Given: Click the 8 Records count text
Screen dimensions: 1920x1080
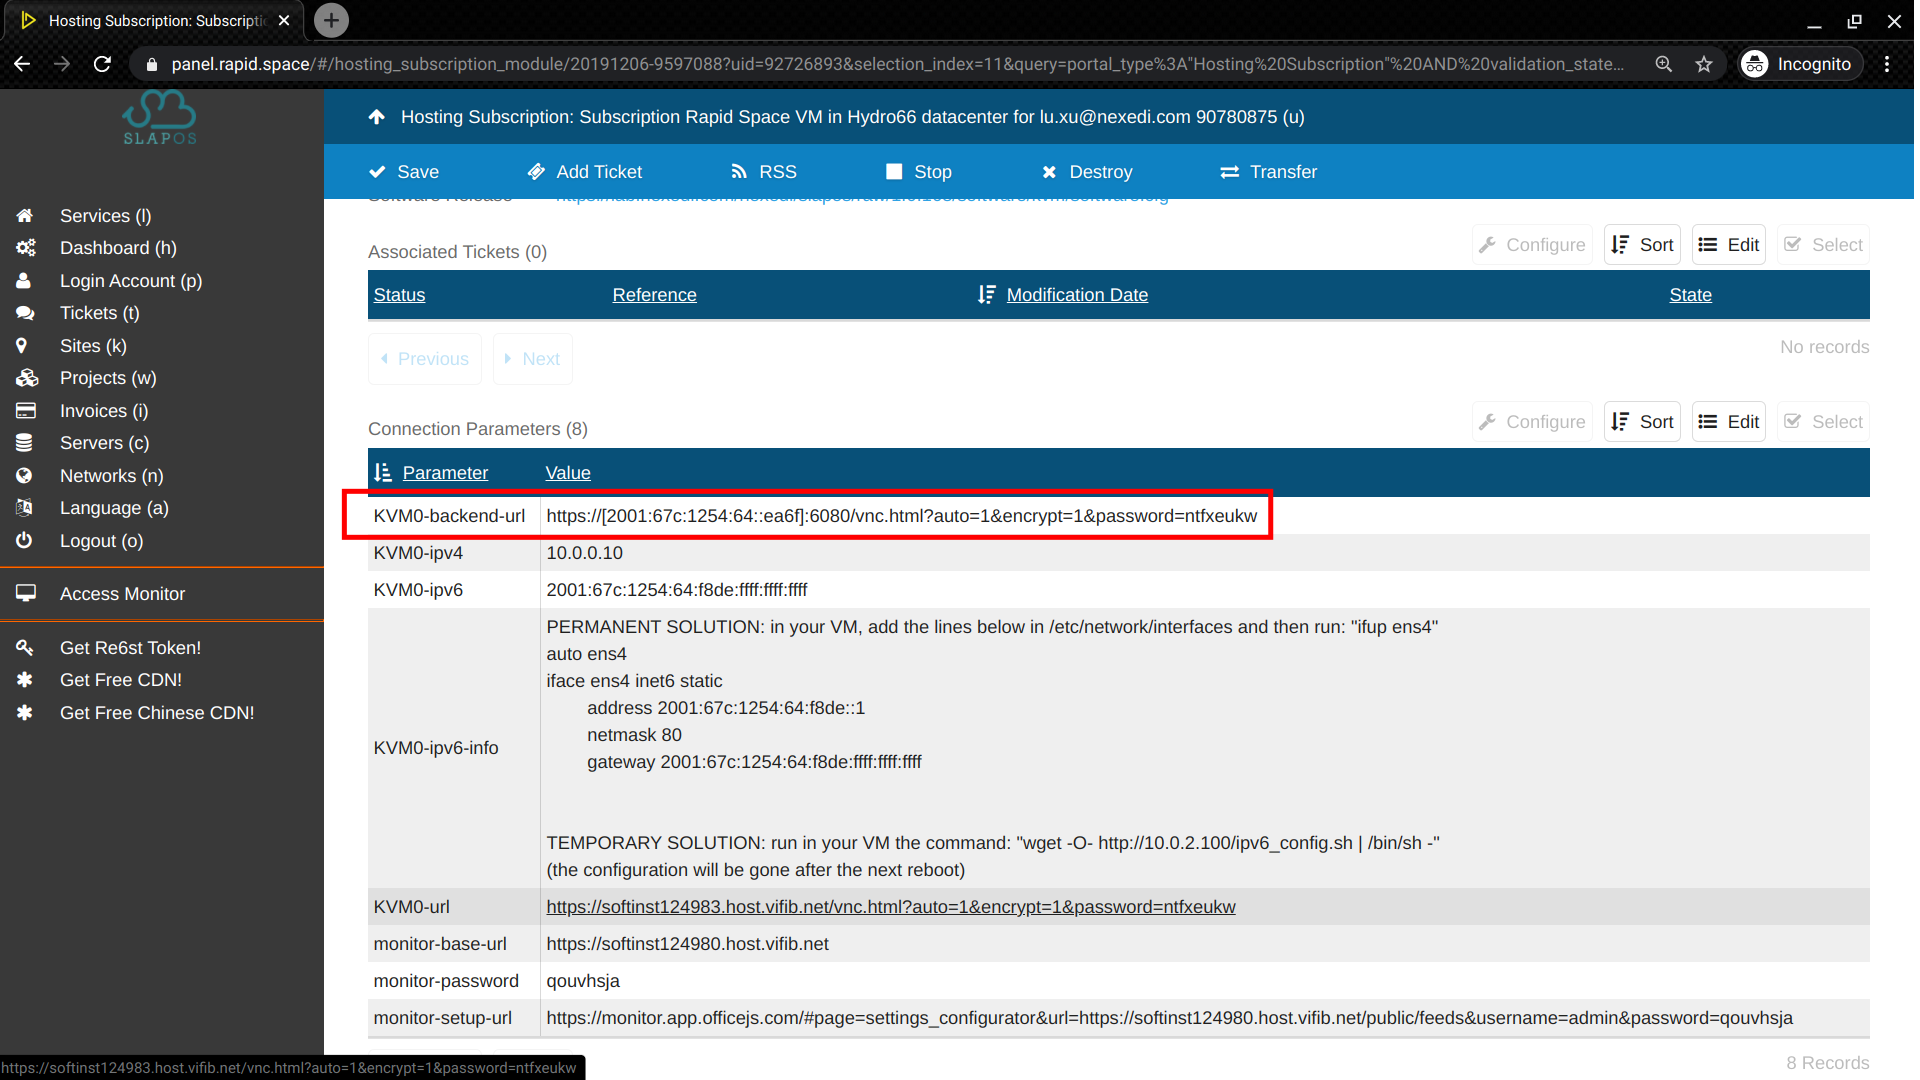Looking at the screenshot, I should tap(1827, 1063).
